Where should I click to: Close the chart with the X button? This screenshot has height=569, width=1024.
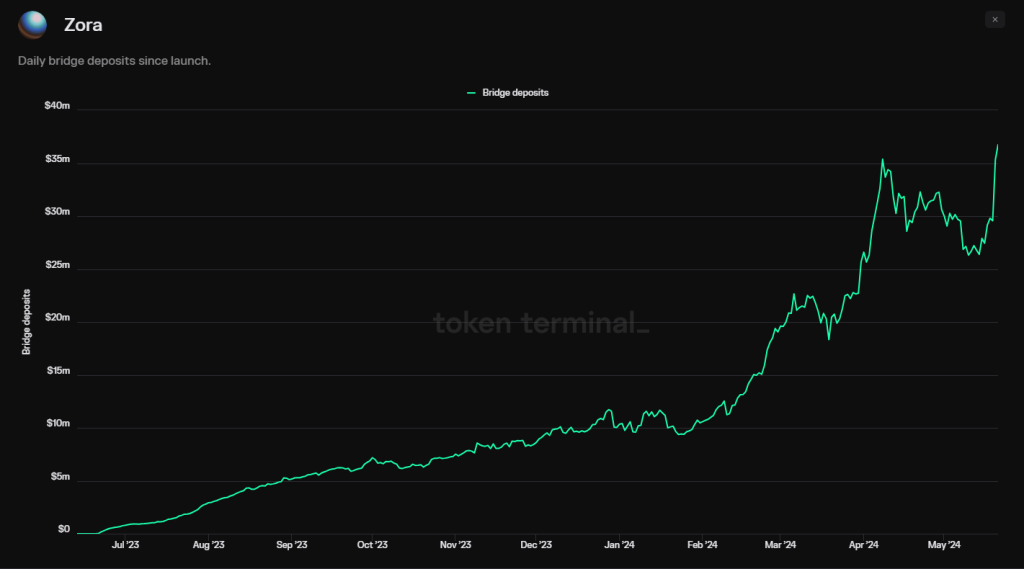coord(994,20)
